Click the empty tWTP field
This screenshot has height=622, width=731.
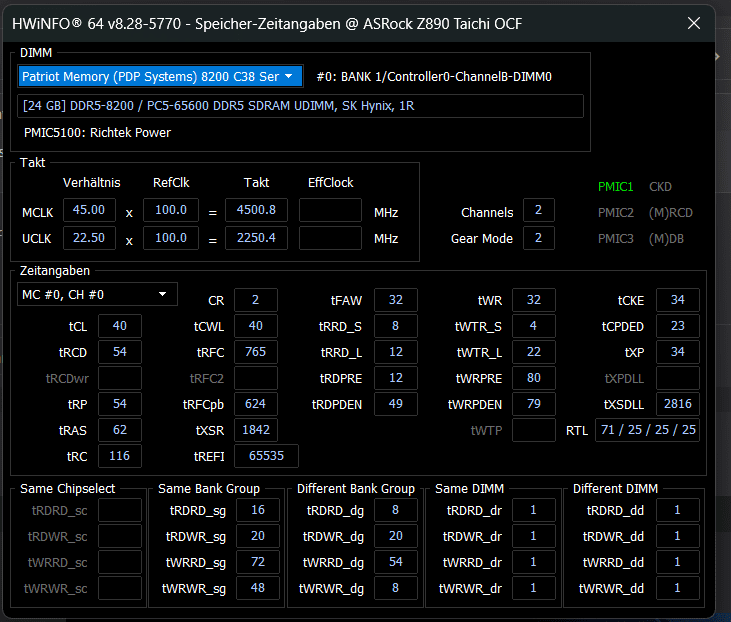pos(534,430)
